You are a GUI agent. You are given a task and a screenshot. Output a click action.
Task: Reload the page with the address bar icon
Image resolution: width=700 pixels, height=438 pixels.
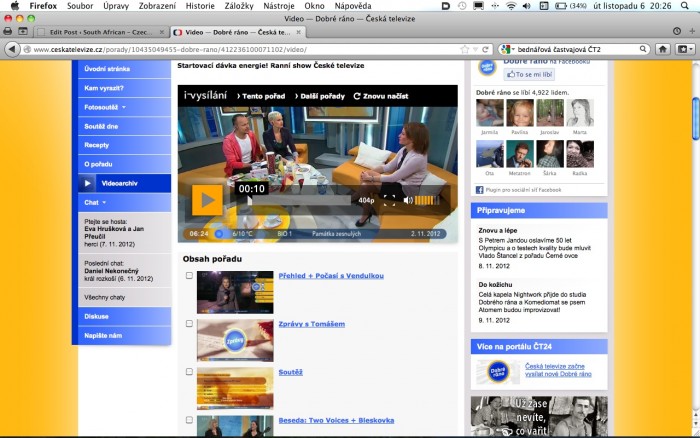click(x=485, y=49)
